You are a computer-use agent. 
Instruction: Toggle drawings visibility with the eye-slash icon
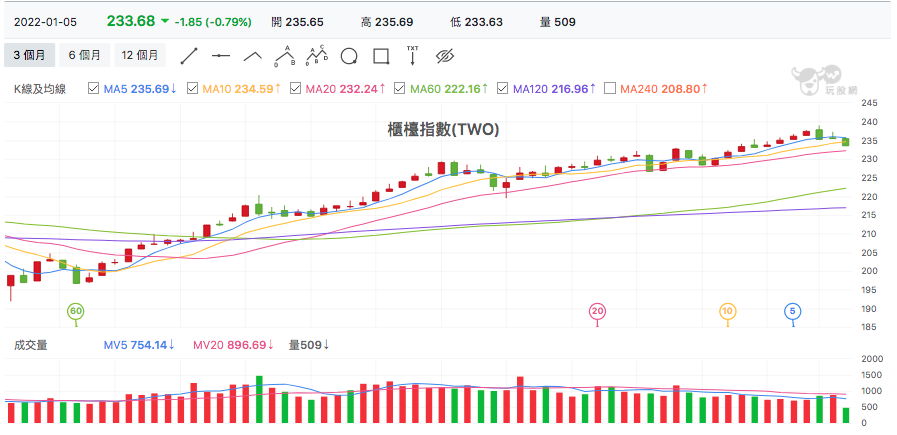tap(444, 56)
